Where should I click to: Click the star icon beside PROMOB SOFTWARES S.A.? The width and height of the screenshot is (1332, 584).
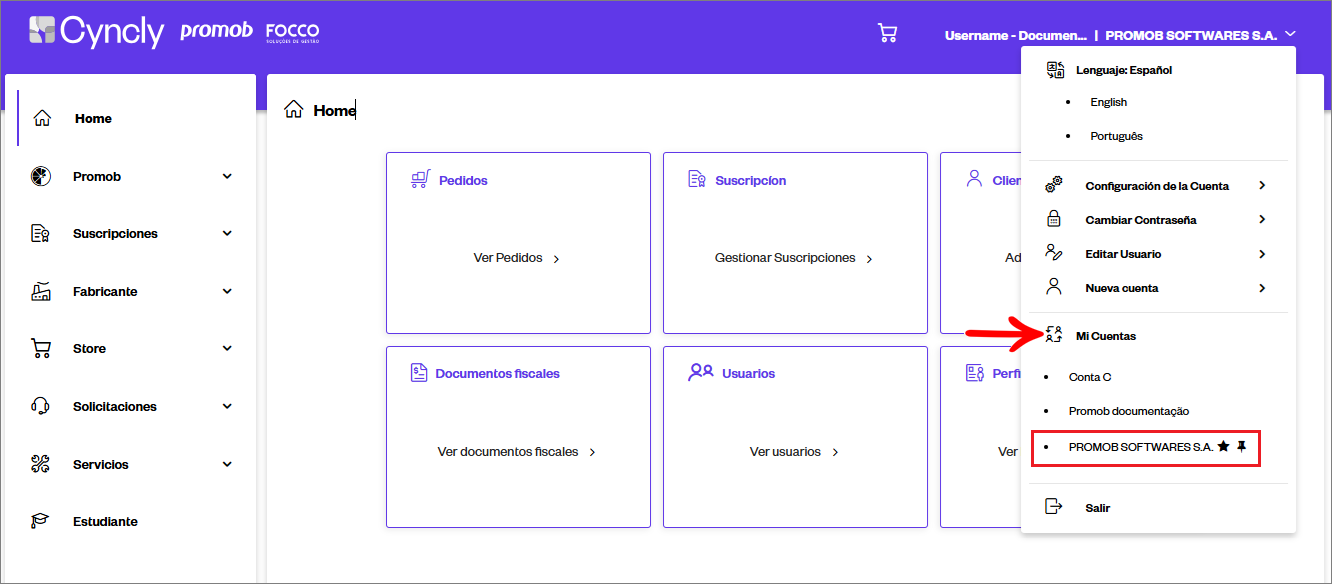point(1223,447)
